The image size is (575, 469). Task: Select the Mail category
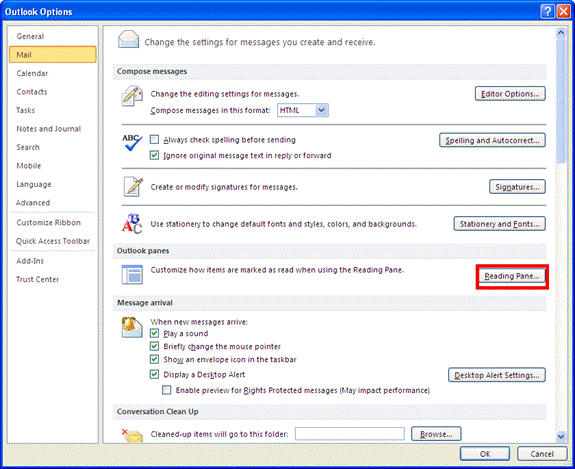click(52, 55)
